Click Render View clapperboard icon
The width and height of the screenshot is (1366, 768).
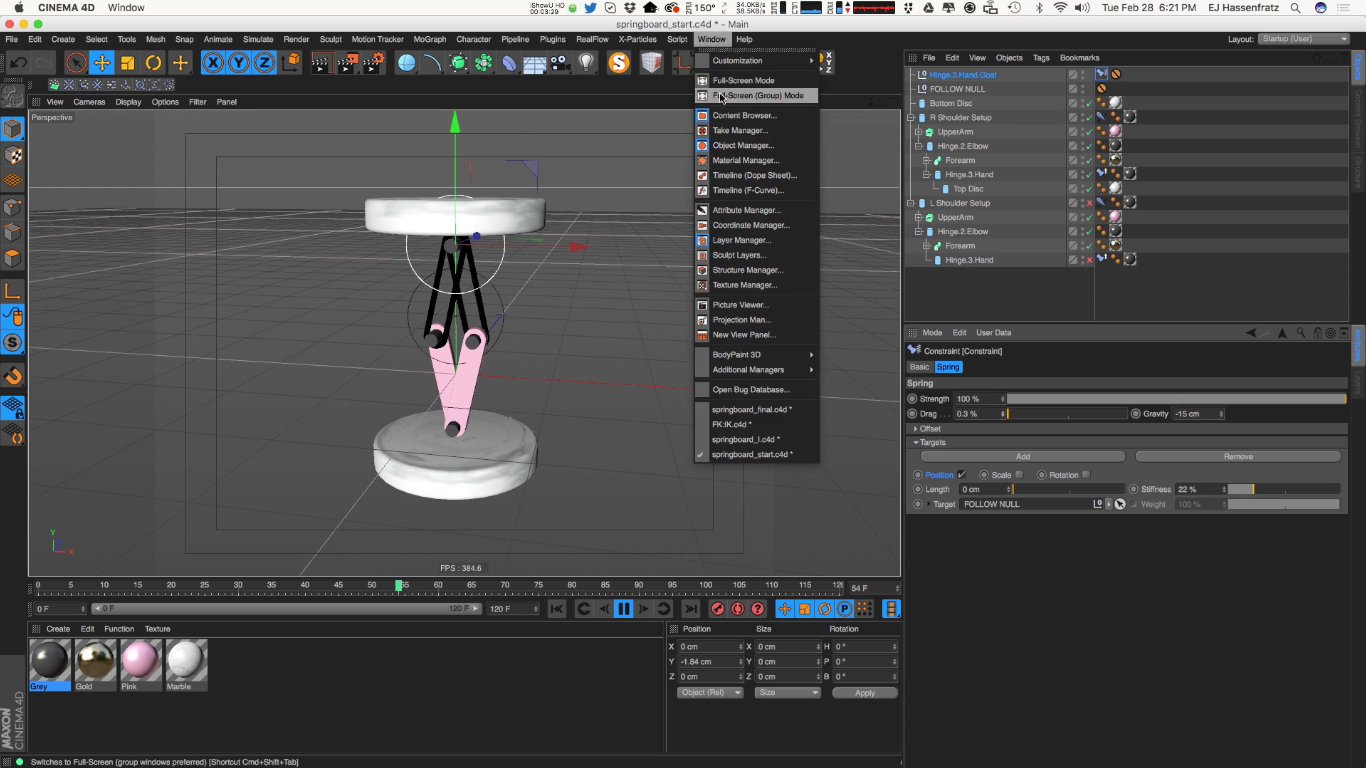(322, 63)
